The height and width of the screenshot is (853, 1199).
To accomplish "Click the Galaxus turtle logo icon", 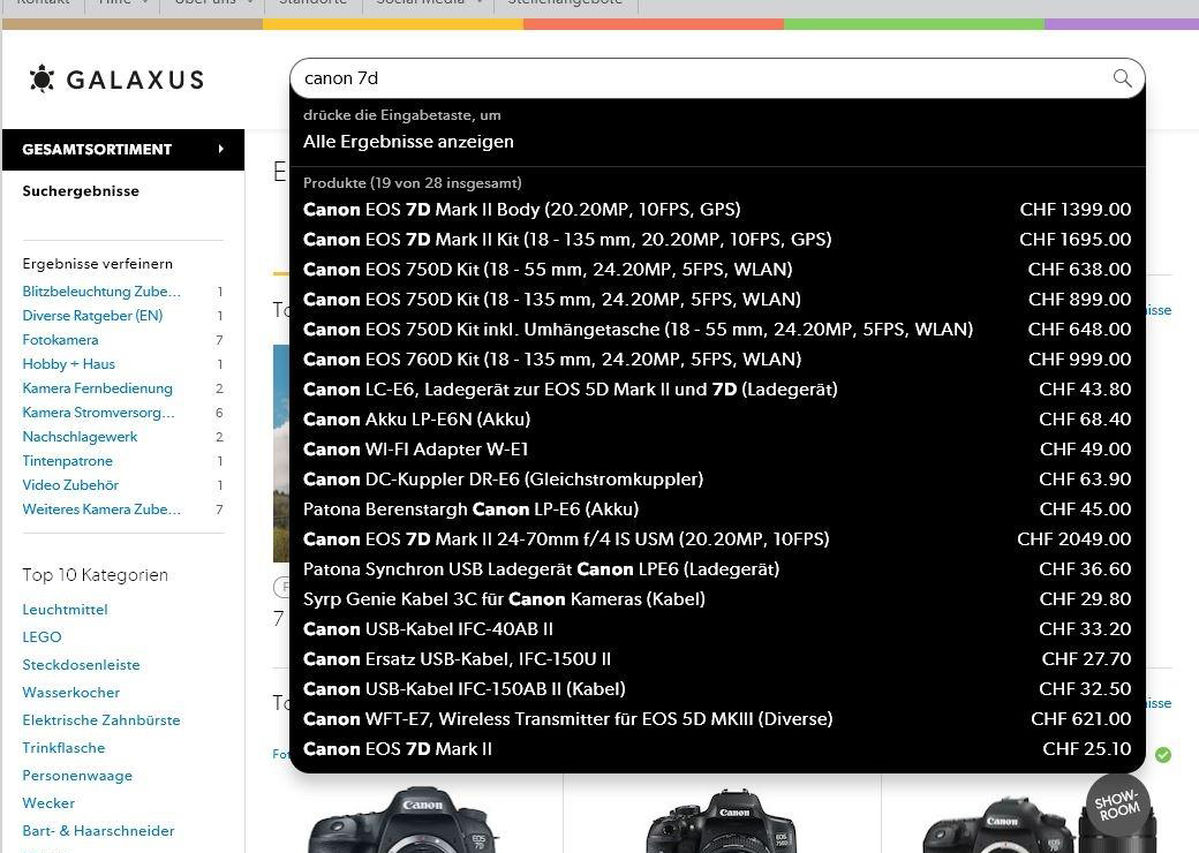I will (x=41, y=79).
